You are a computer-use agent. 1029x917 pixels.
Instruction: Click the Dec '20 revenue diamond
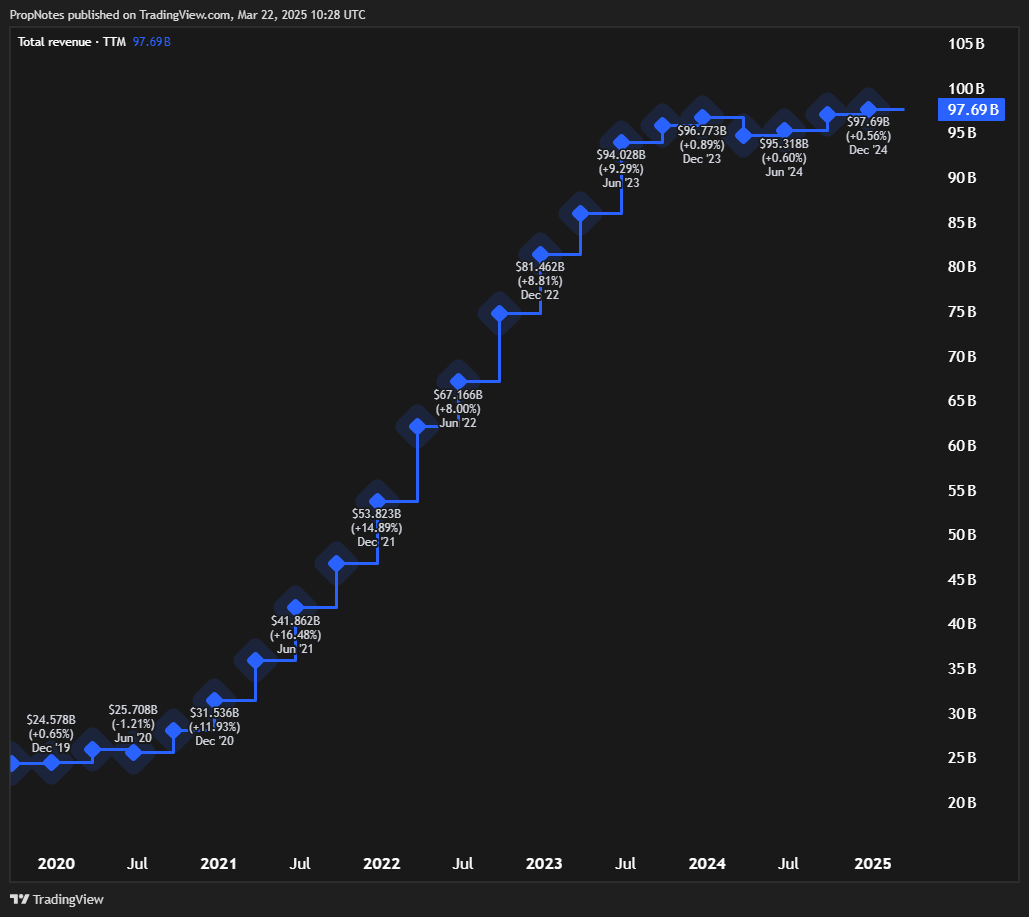pyautogui.click(x=212, y=700)
